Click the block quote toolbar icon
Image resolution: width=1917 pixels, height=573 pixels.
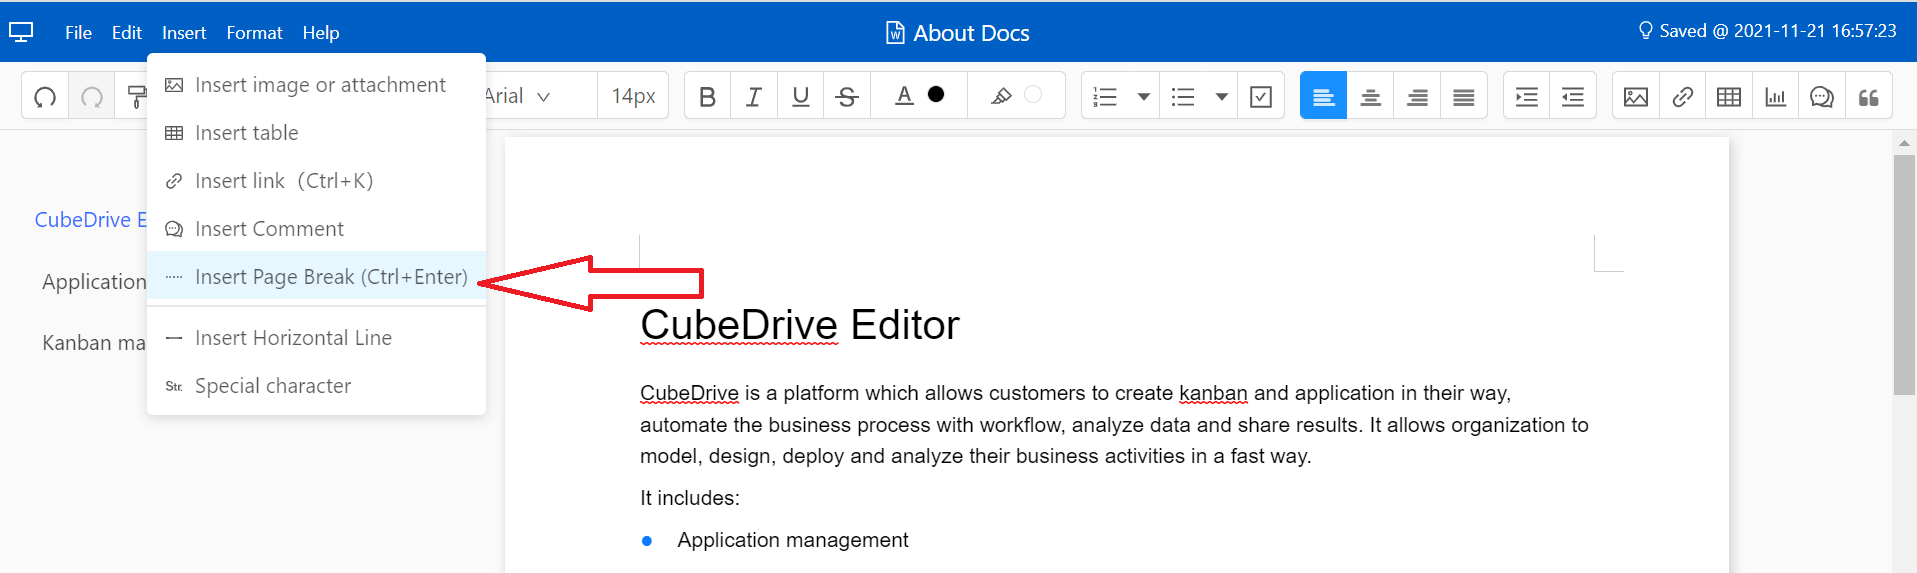1868,97
